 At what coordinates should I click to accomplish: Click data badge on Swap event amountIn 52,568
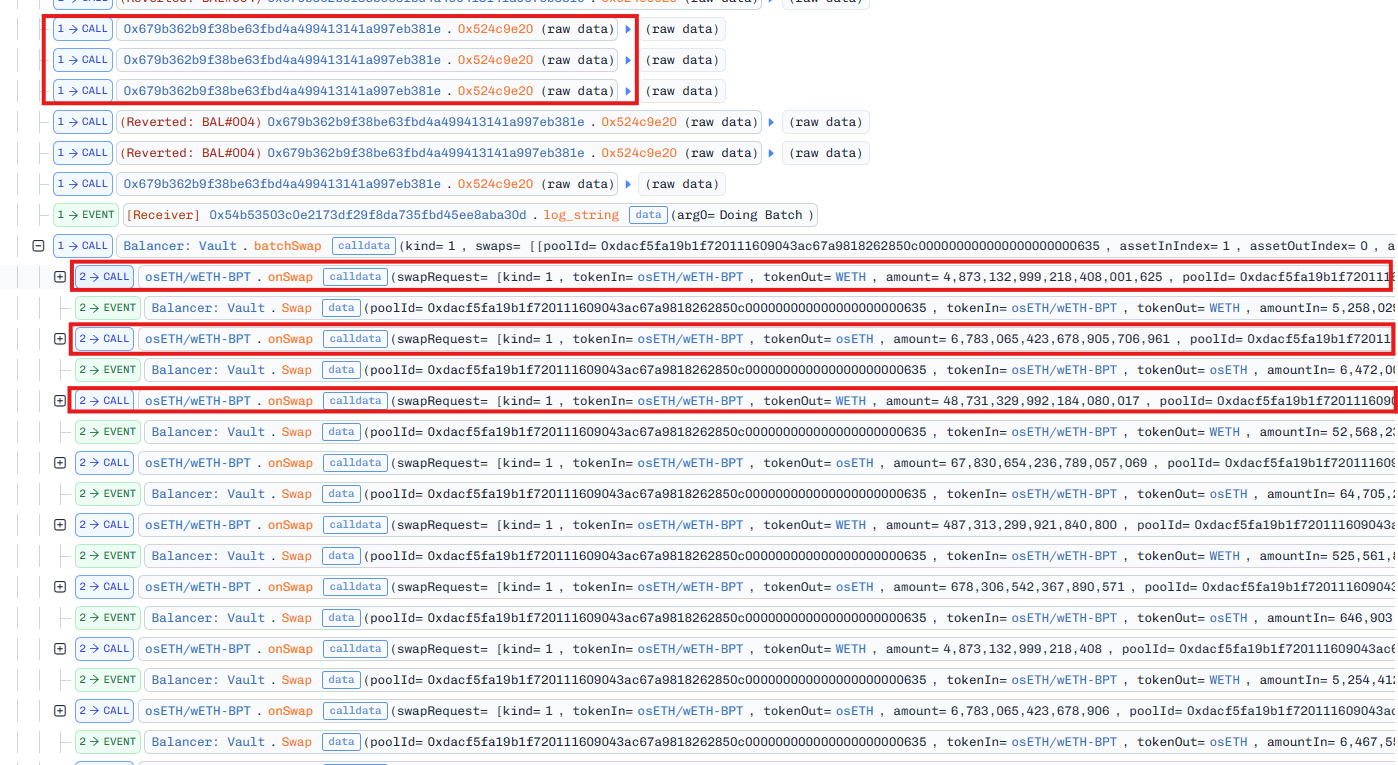click(341, 432)
